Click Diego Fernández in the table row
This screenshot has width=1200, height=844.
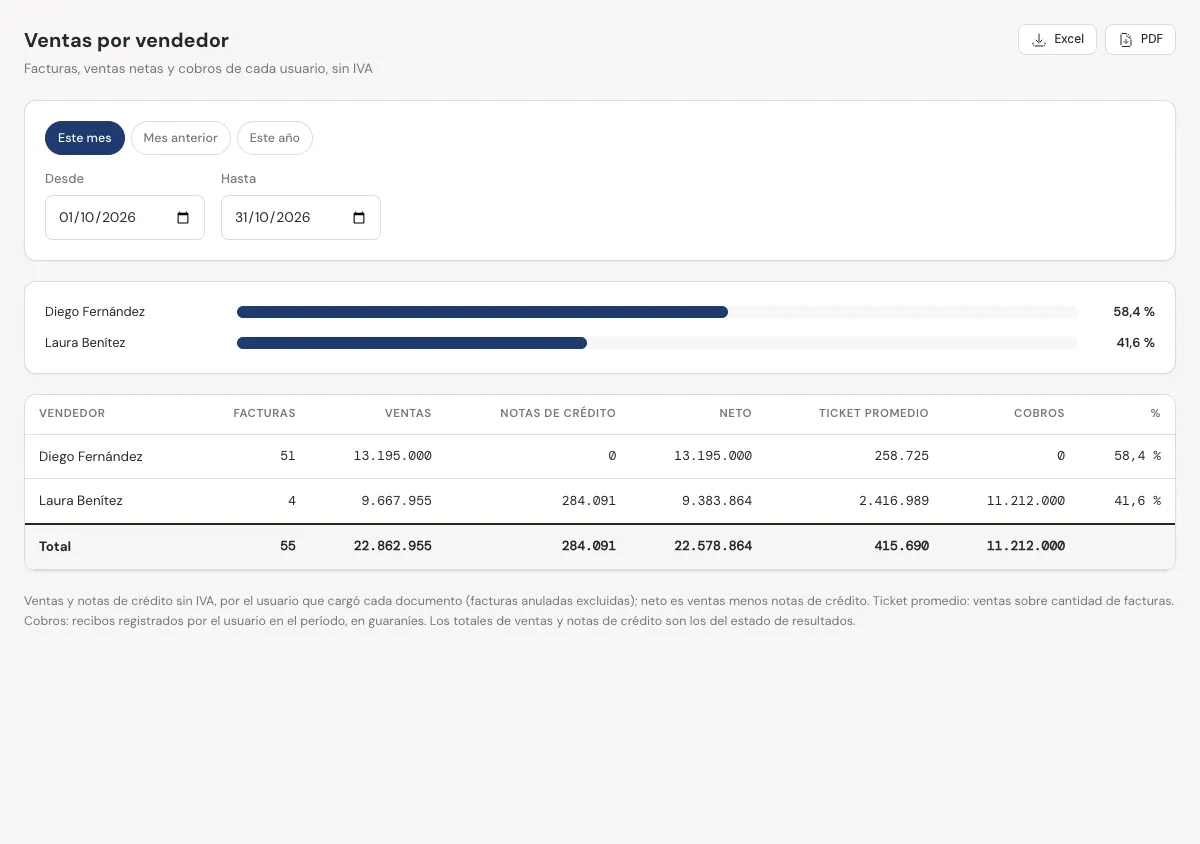tap(91, 457)
